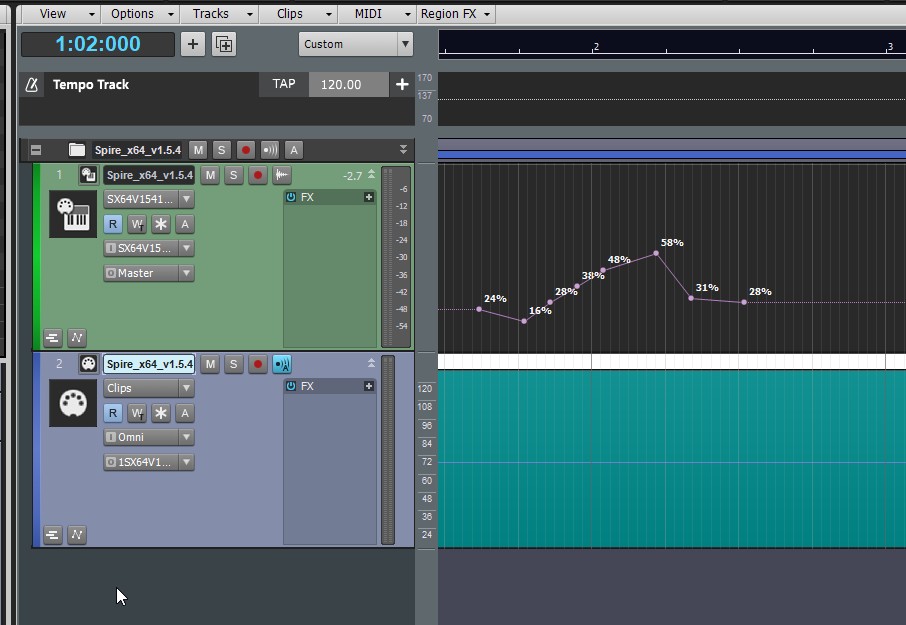
Task: Click the -2.7 volume value on track 1
Action: click(x=352, y=176)
